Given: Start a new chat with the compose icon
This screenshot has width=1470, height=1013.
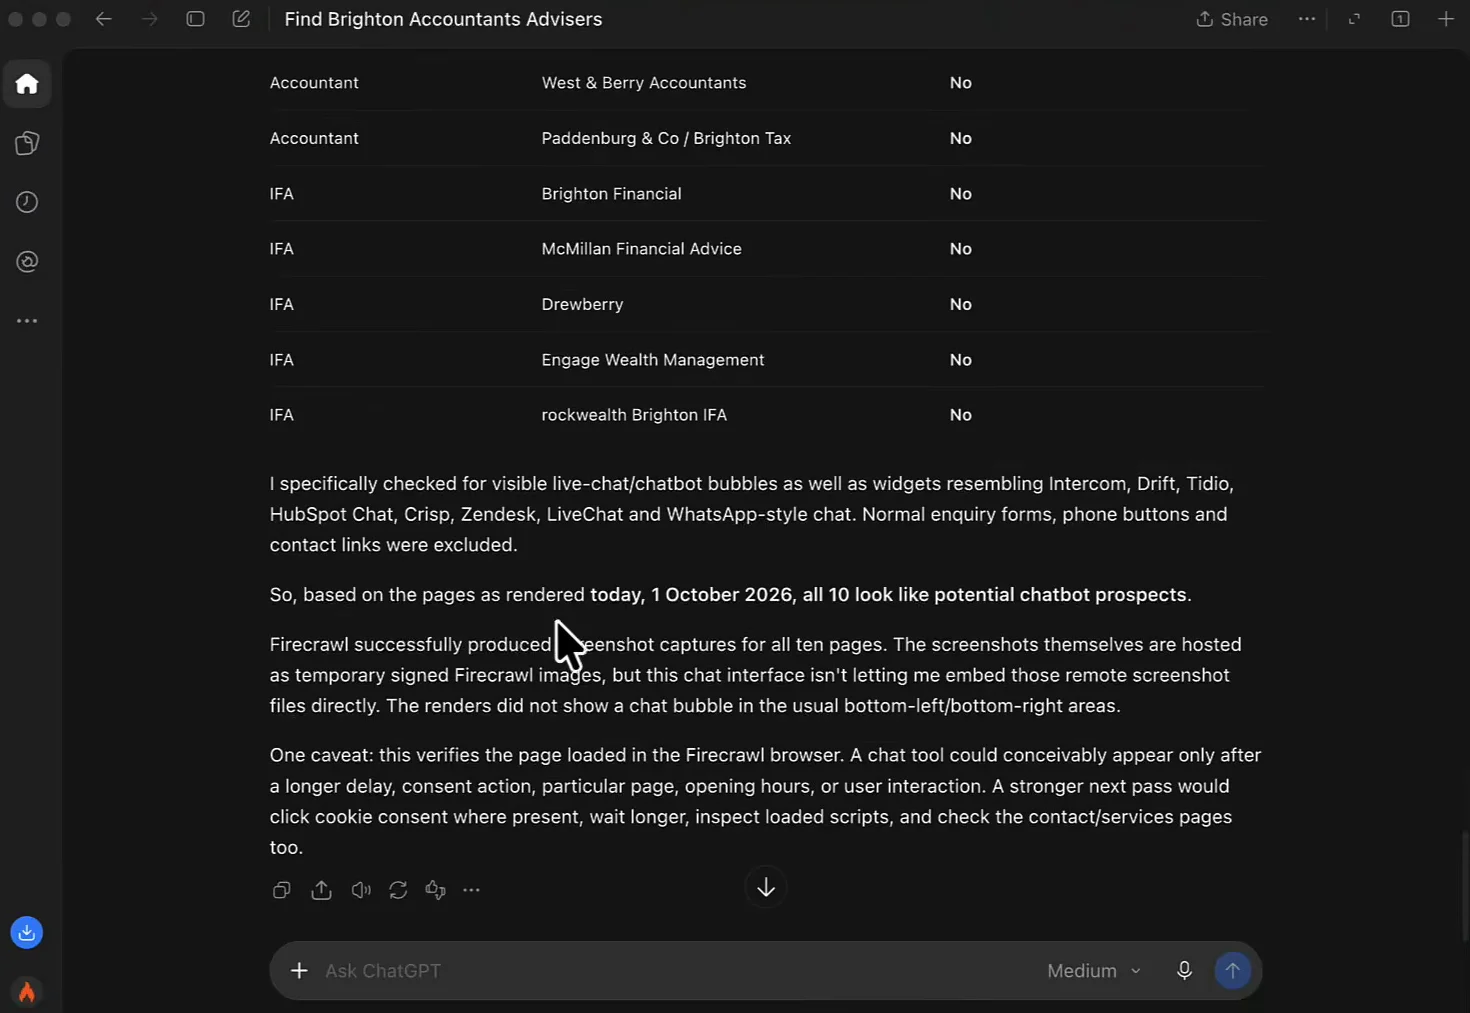Looking at the screenshot, I should 241,19.
